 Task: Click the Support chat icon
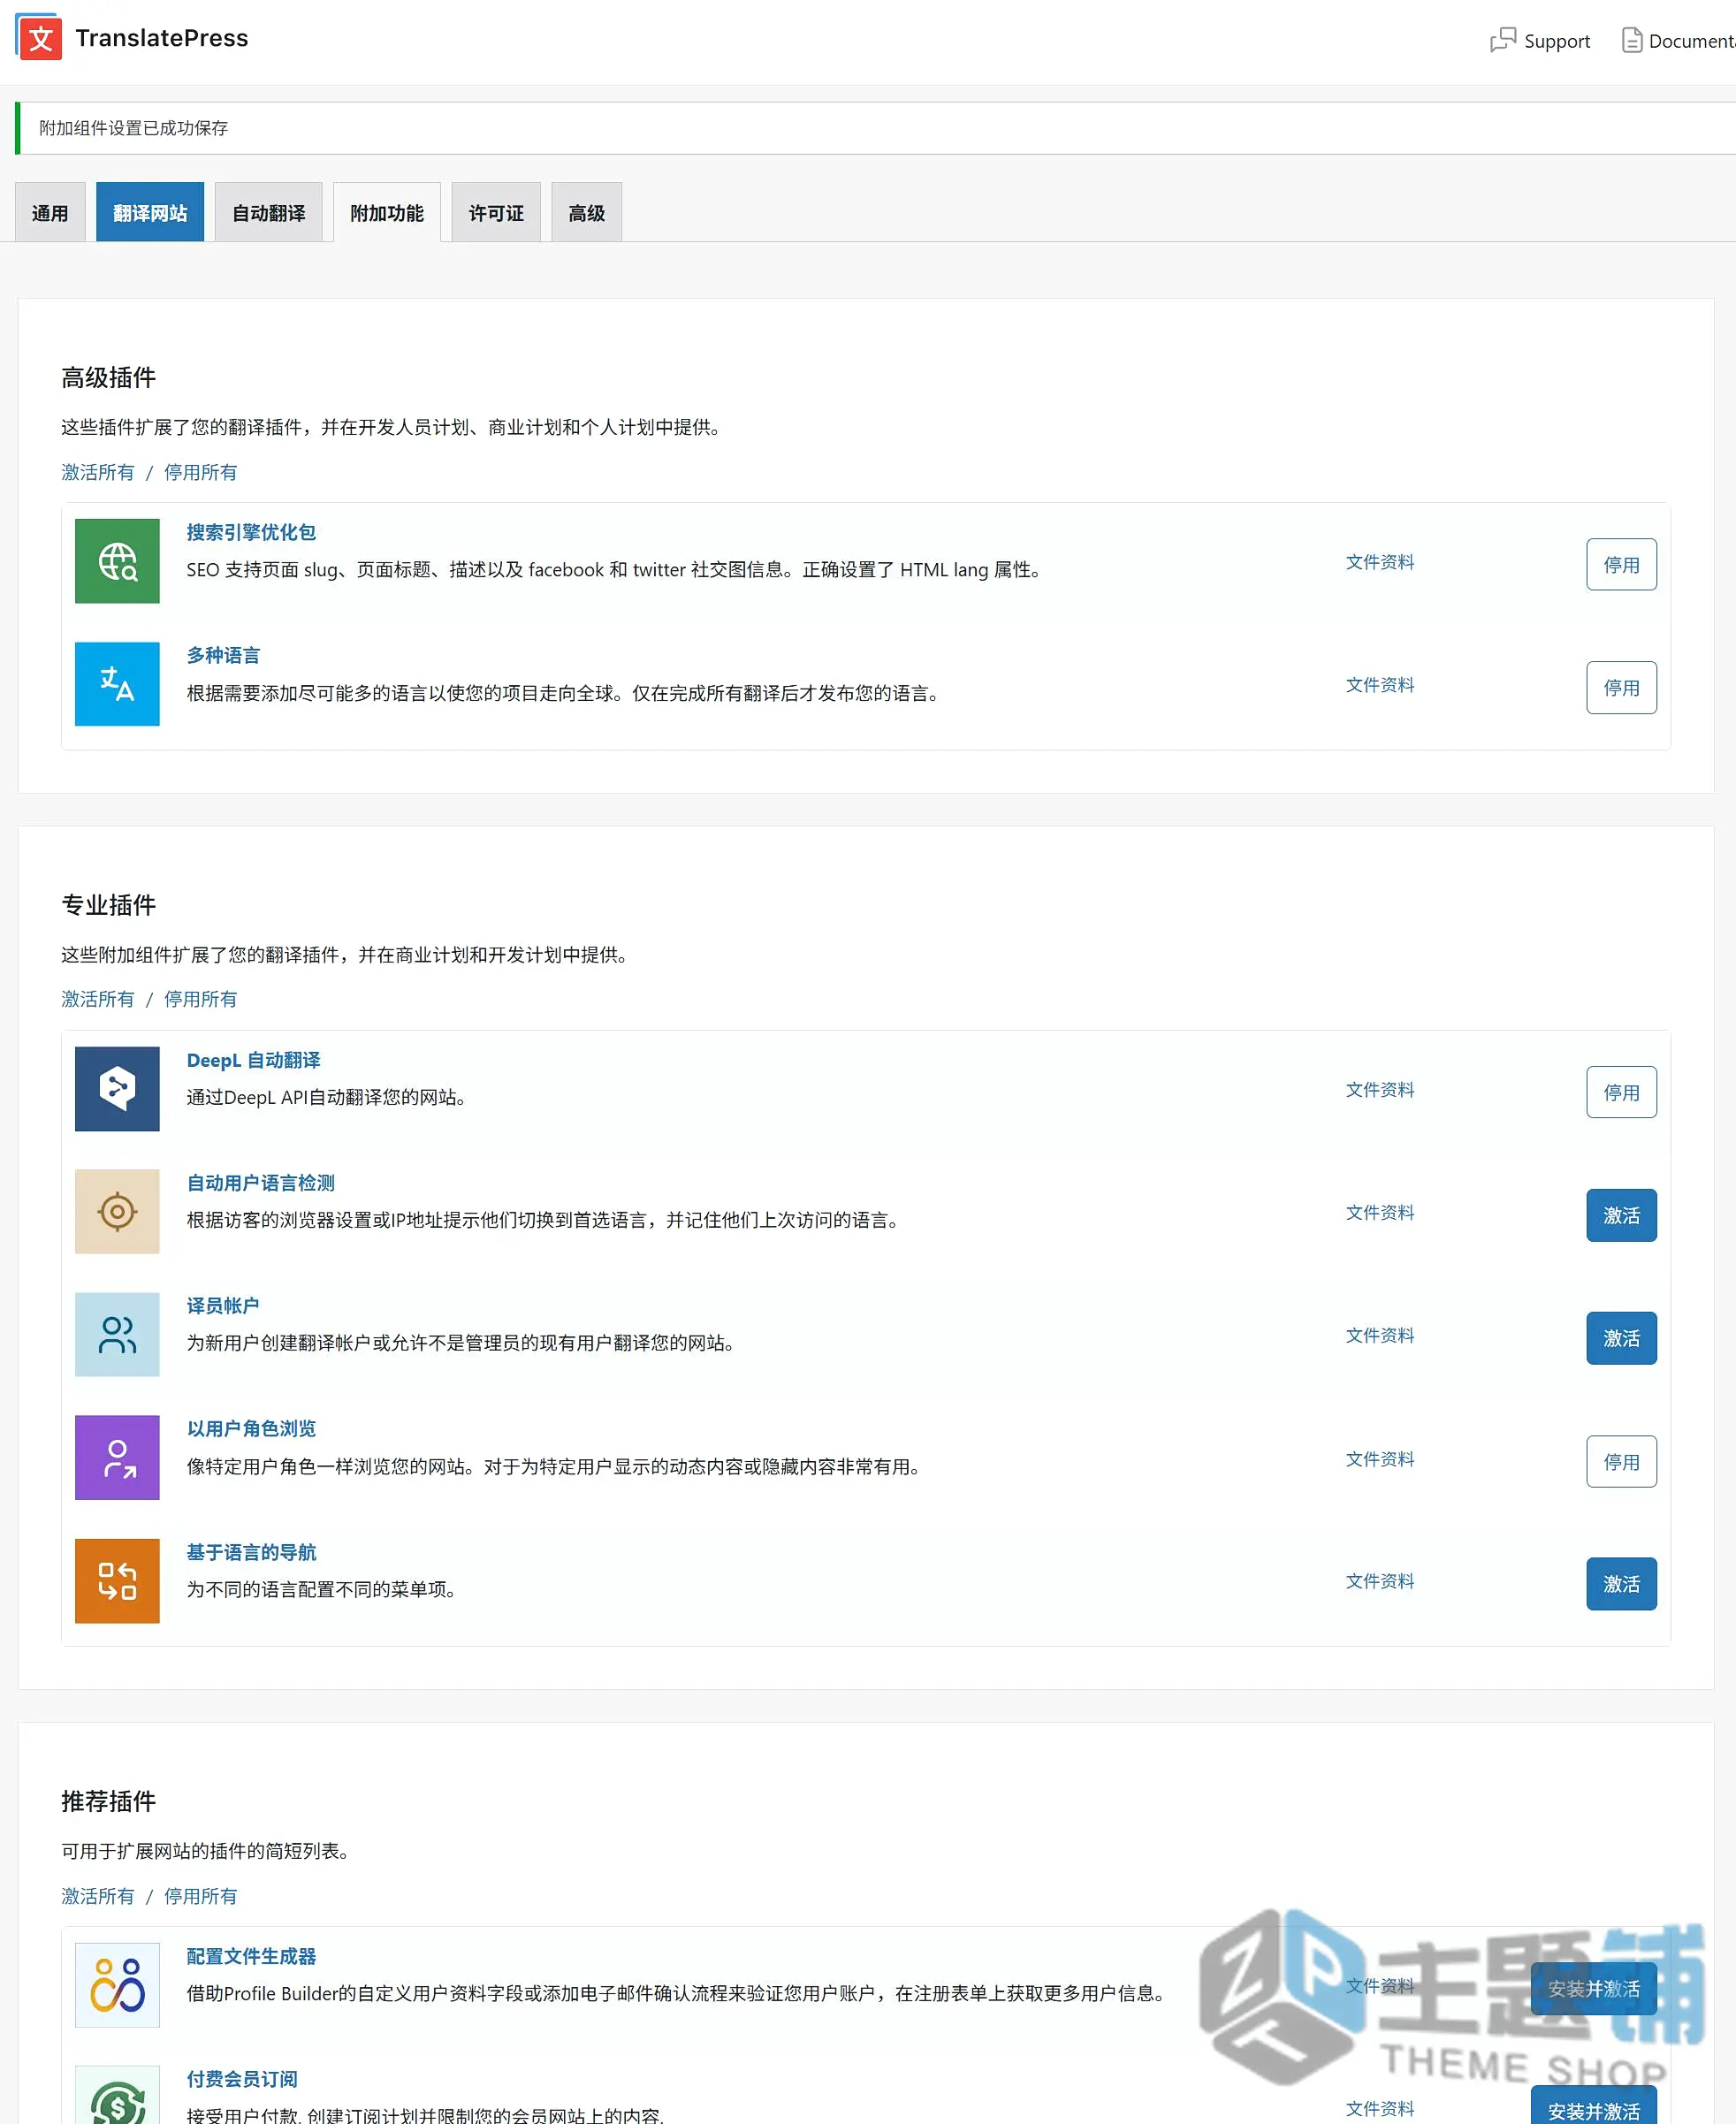(x=1502, y=40)
